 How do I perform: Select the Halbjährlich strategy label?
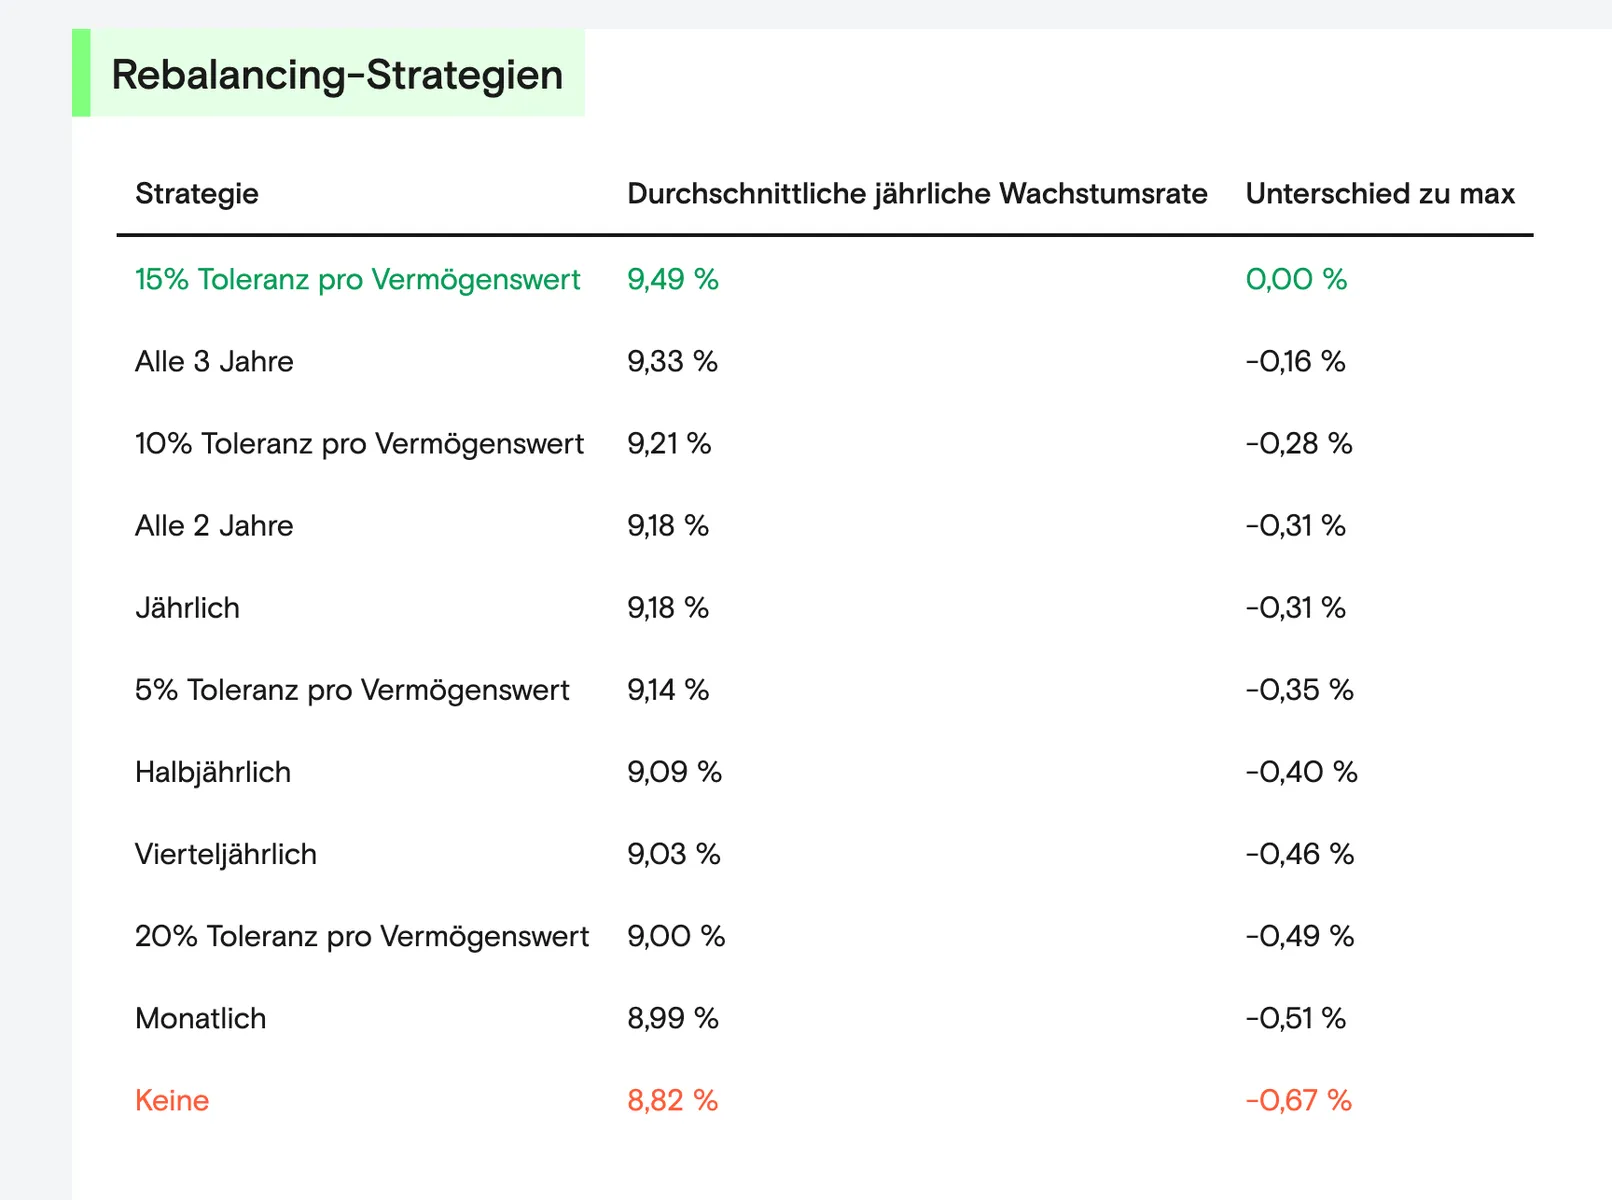(x=213, y=772)
